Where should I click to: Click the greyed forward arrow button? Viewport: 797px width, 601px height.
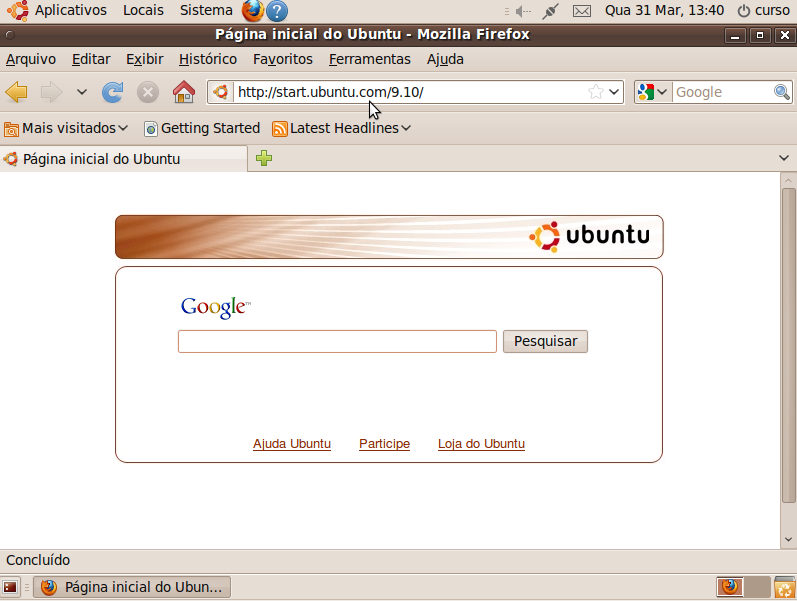(x=51, y=92)
